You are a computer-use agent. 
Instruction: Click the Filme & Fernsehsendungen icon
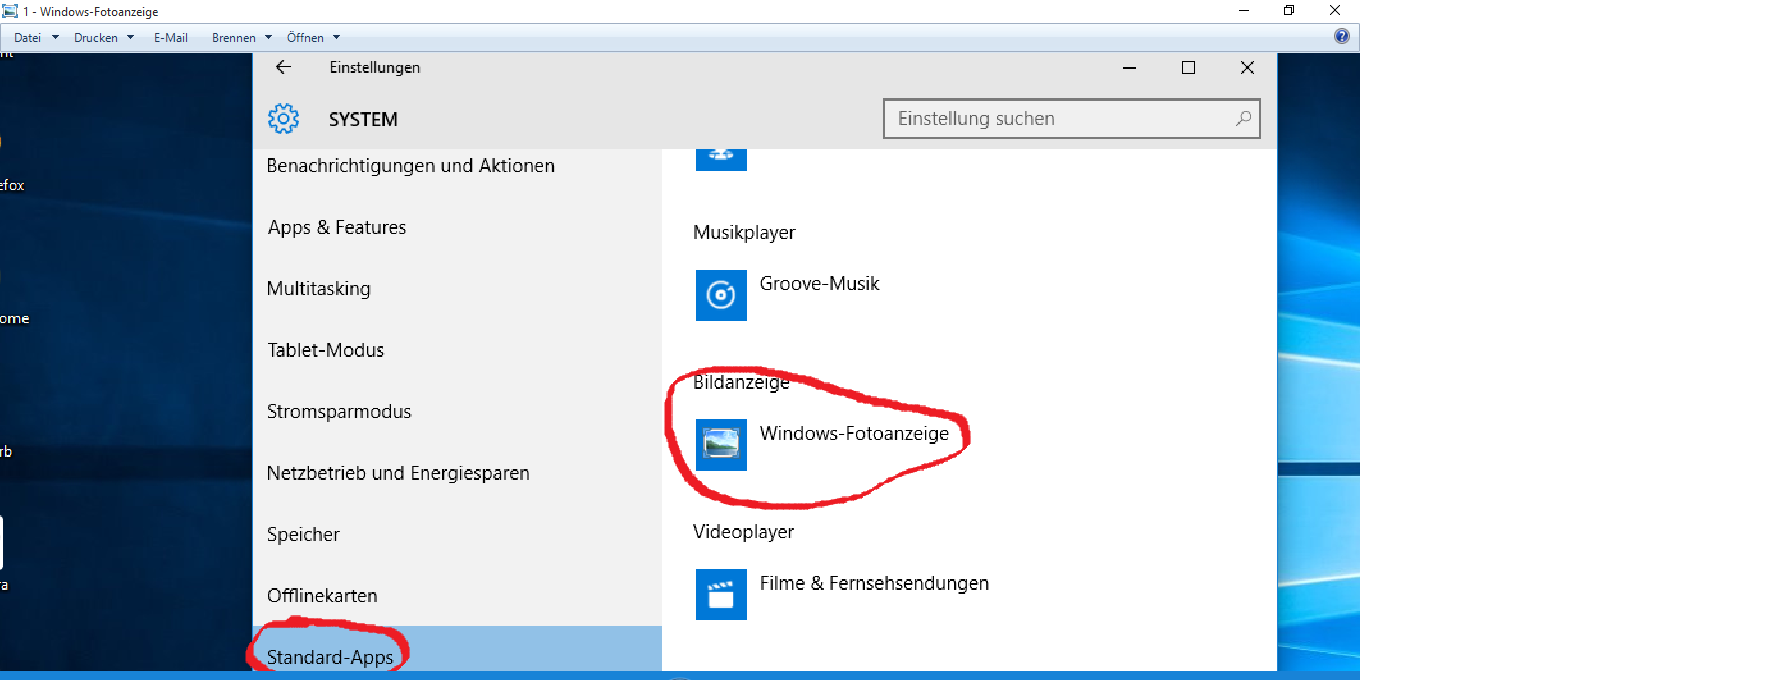[x=721, y=595]
